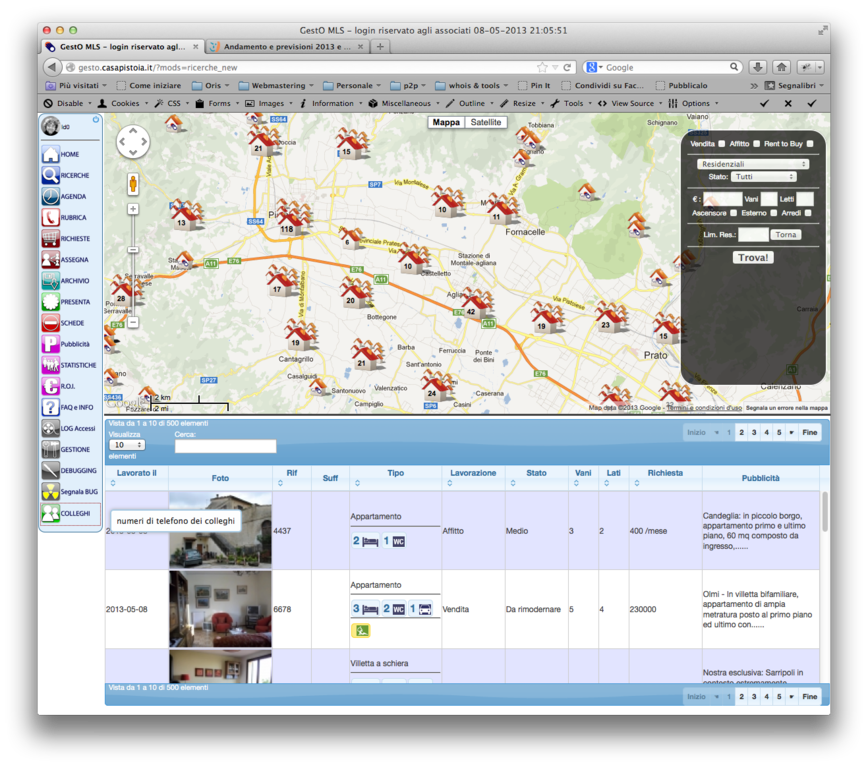Screen dimensions: 868x767
Task: Enable the Vendita checkbox
Action: click(721, 143)
